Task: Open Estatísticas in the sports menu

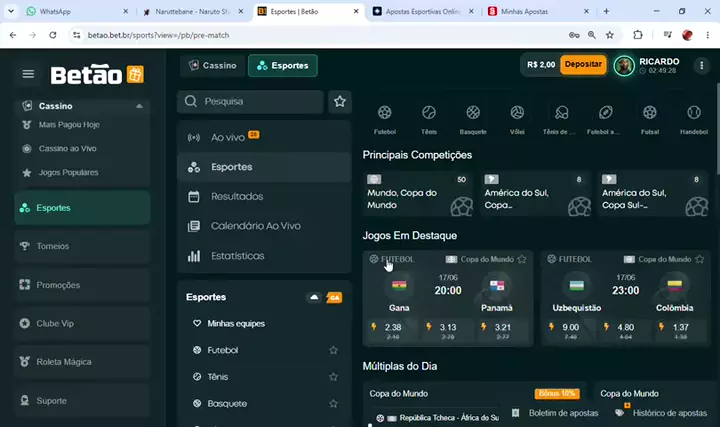Action: tap(264, 256)
